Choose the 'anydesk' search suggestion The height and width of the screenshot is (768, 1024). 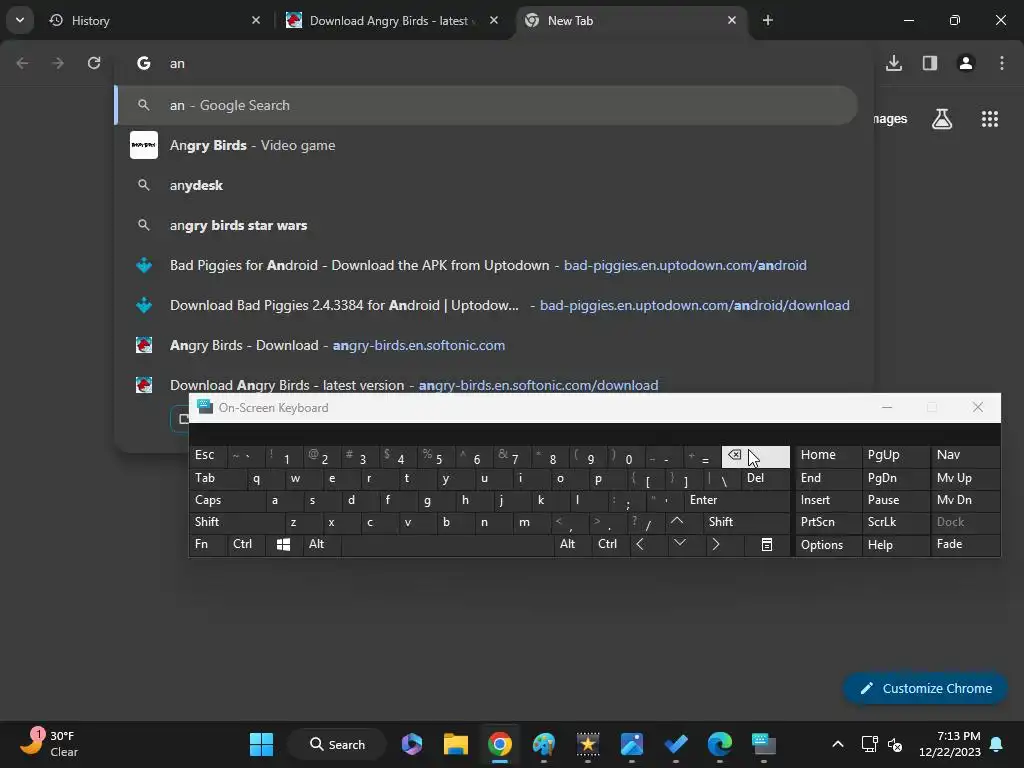[487, 185]
